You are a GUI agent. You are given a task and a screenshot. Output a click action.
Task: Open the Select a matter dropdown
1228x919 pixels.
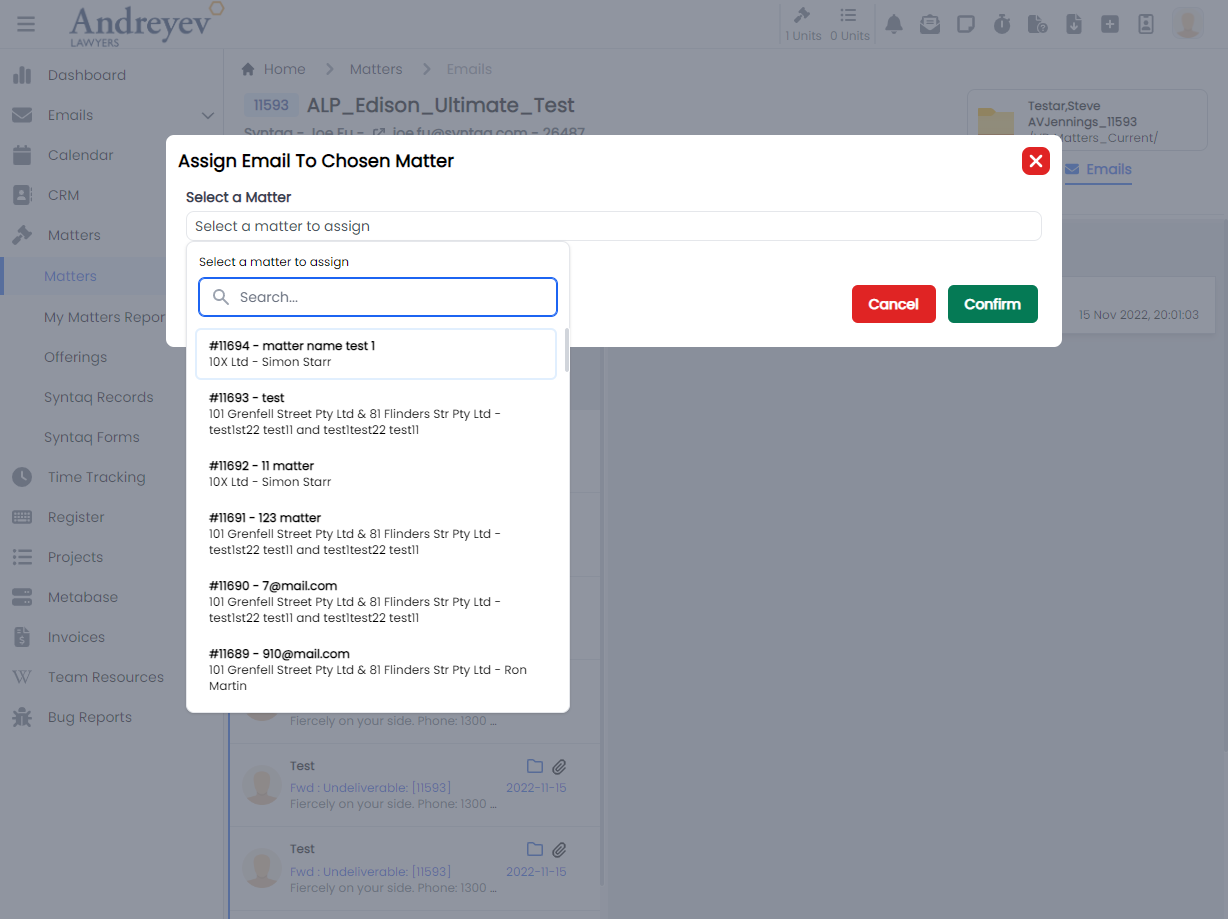coord(613,226)
